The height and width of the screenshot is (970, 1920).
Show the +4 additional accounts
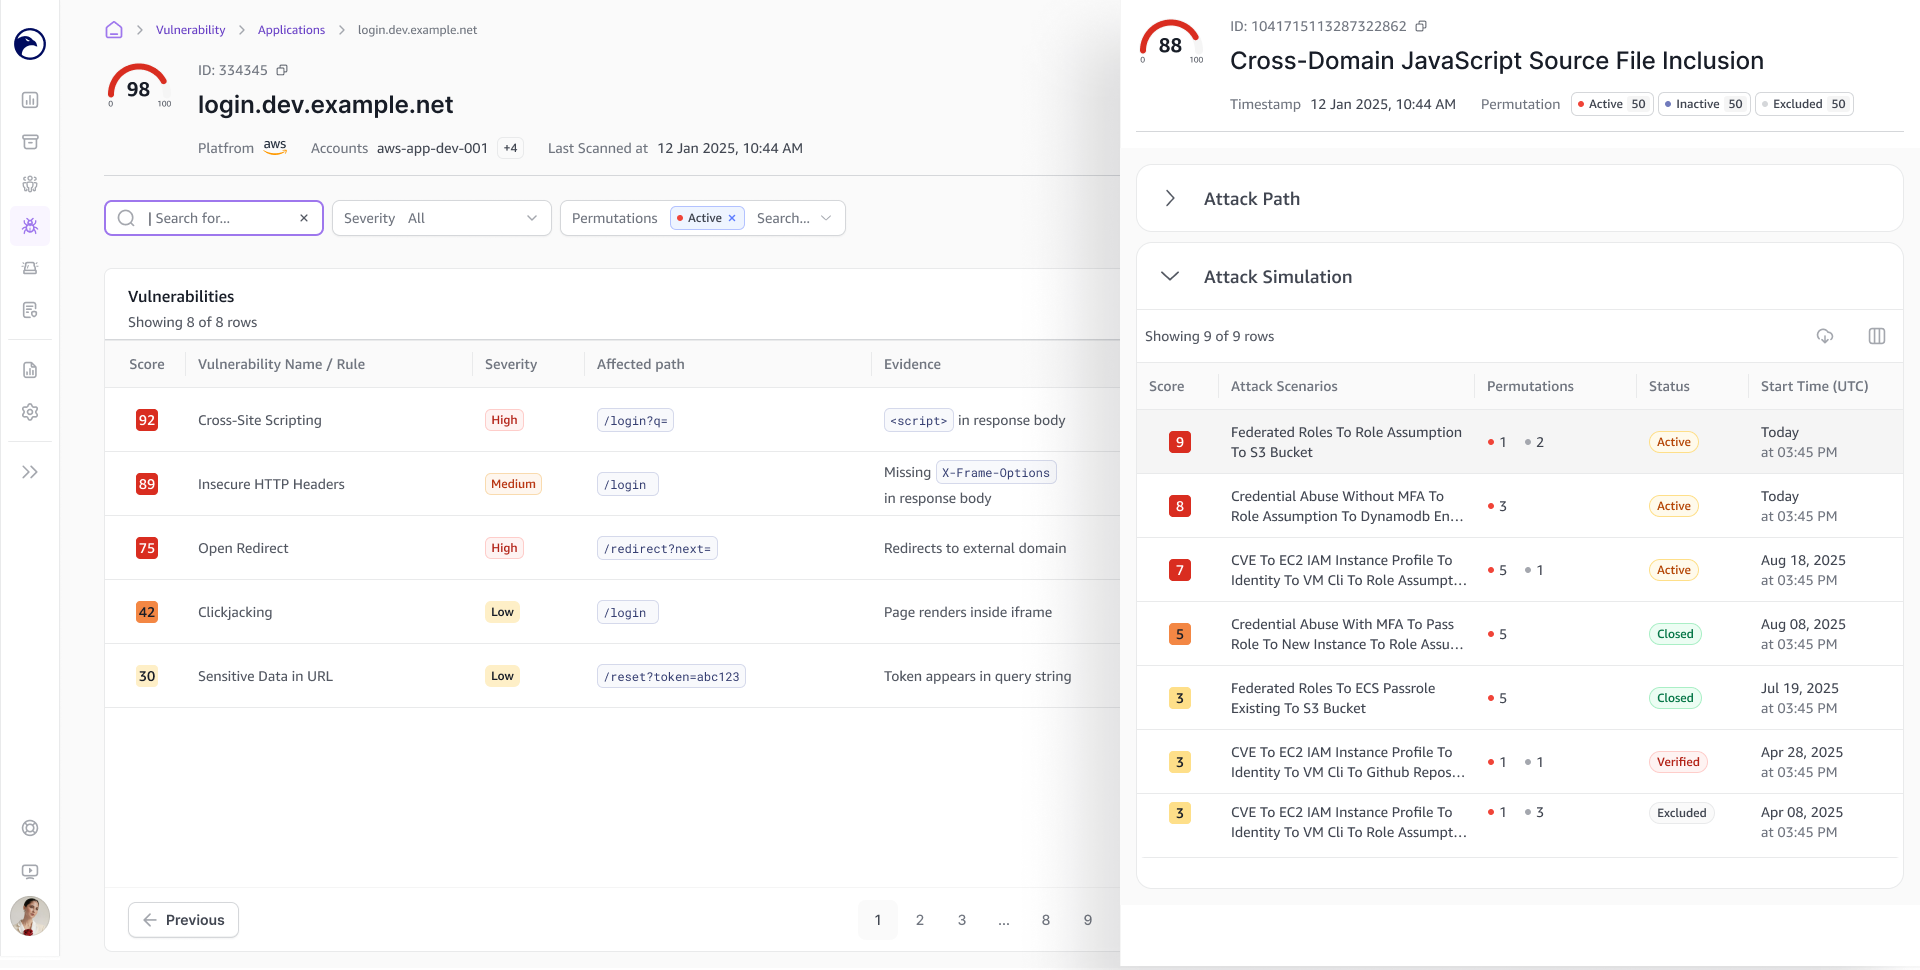pos(511,148)
